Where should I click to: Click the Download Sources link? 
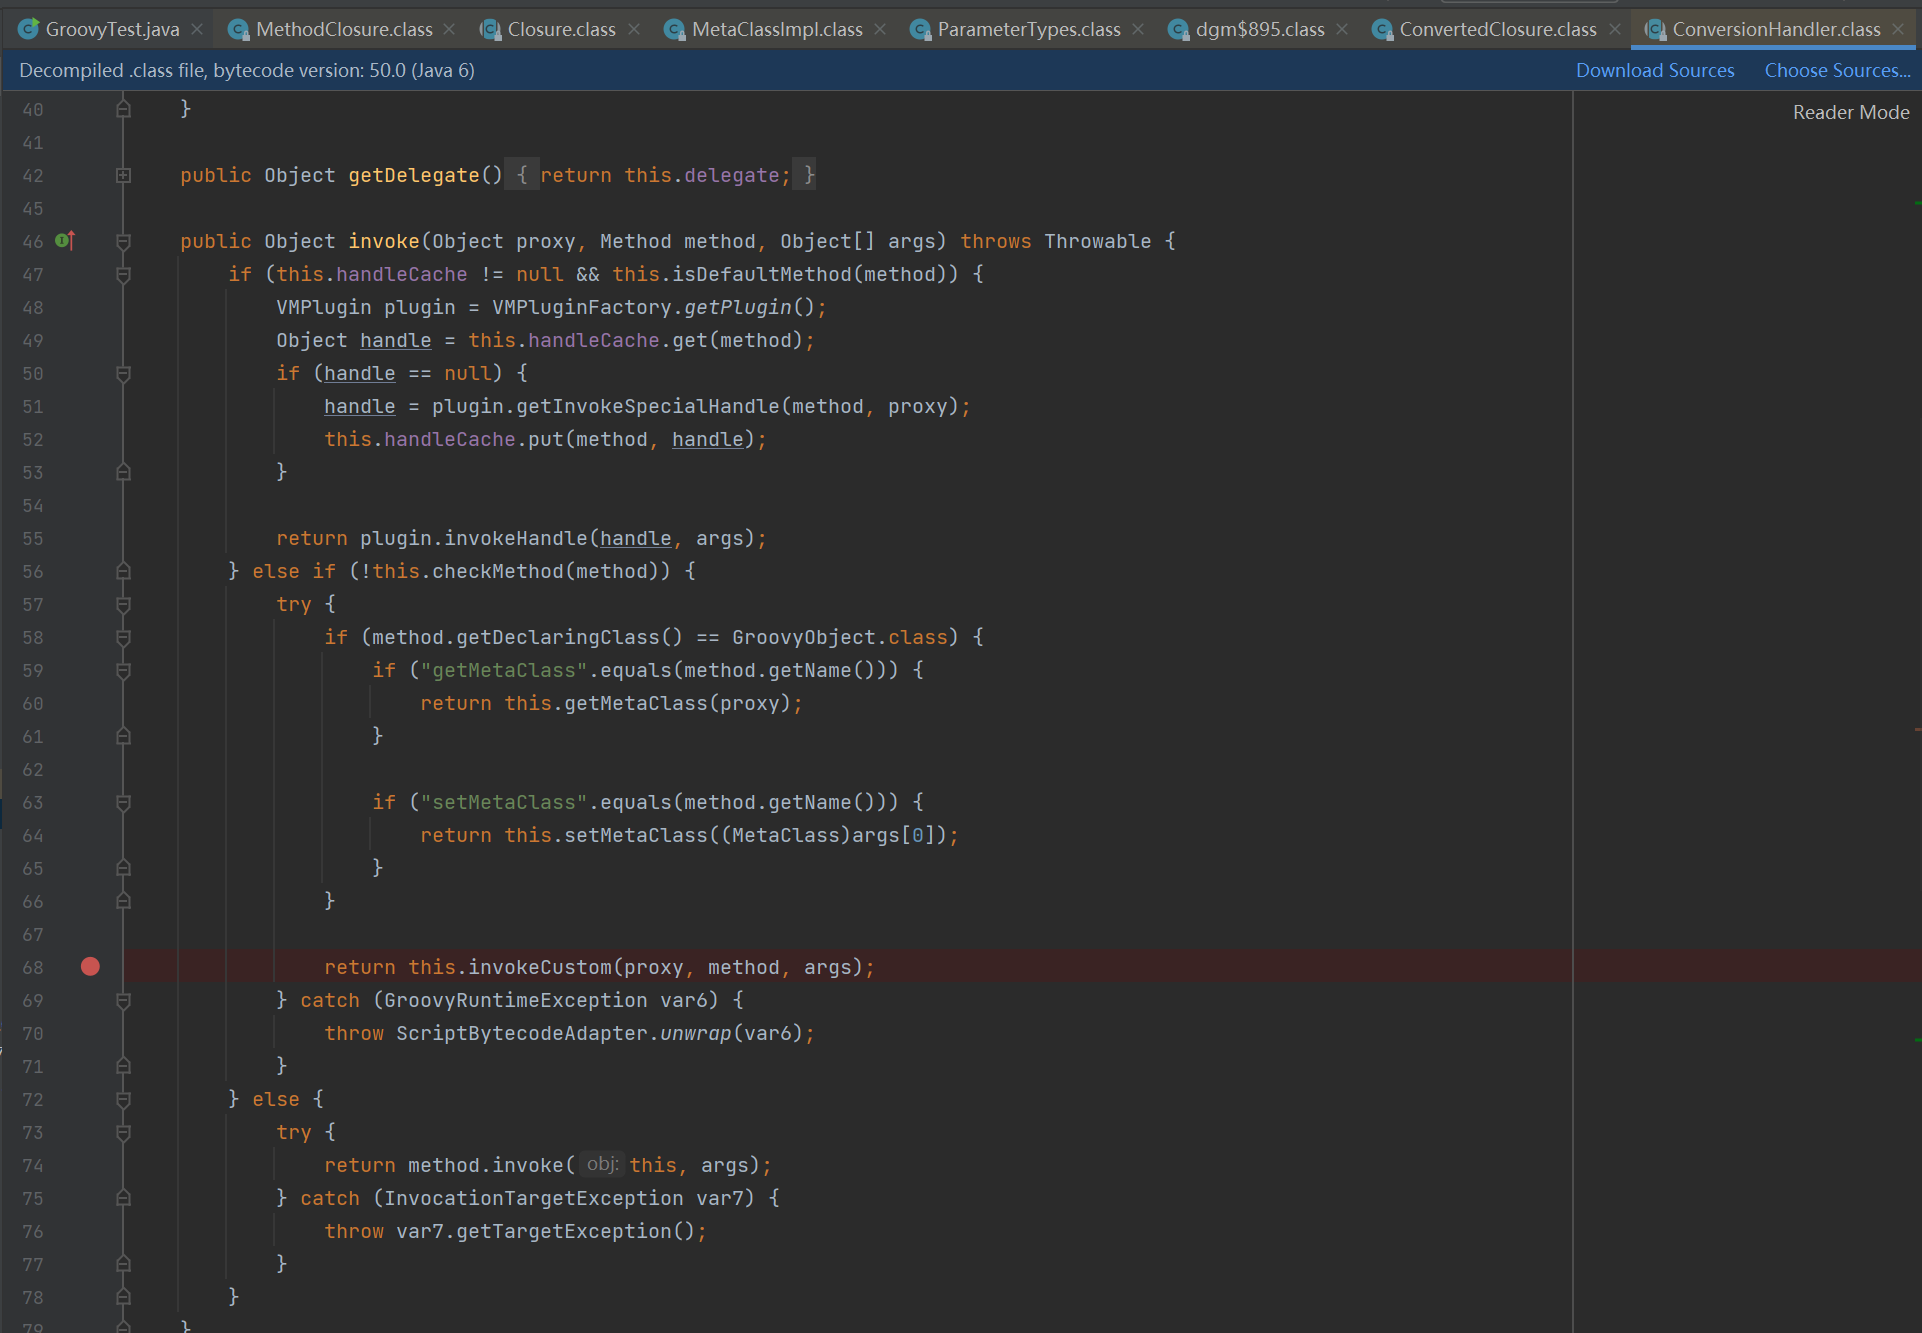1654,70
